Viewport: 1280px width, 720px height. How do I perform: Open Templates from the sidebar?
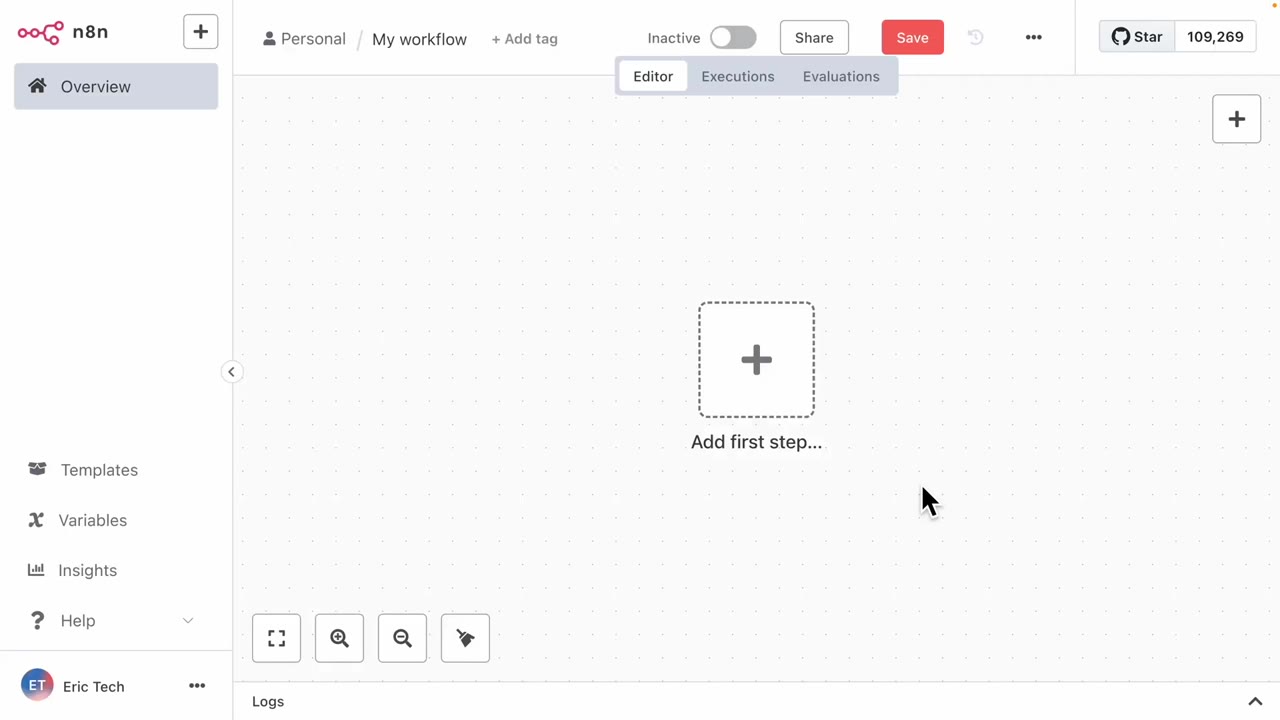tap(99, 470)
